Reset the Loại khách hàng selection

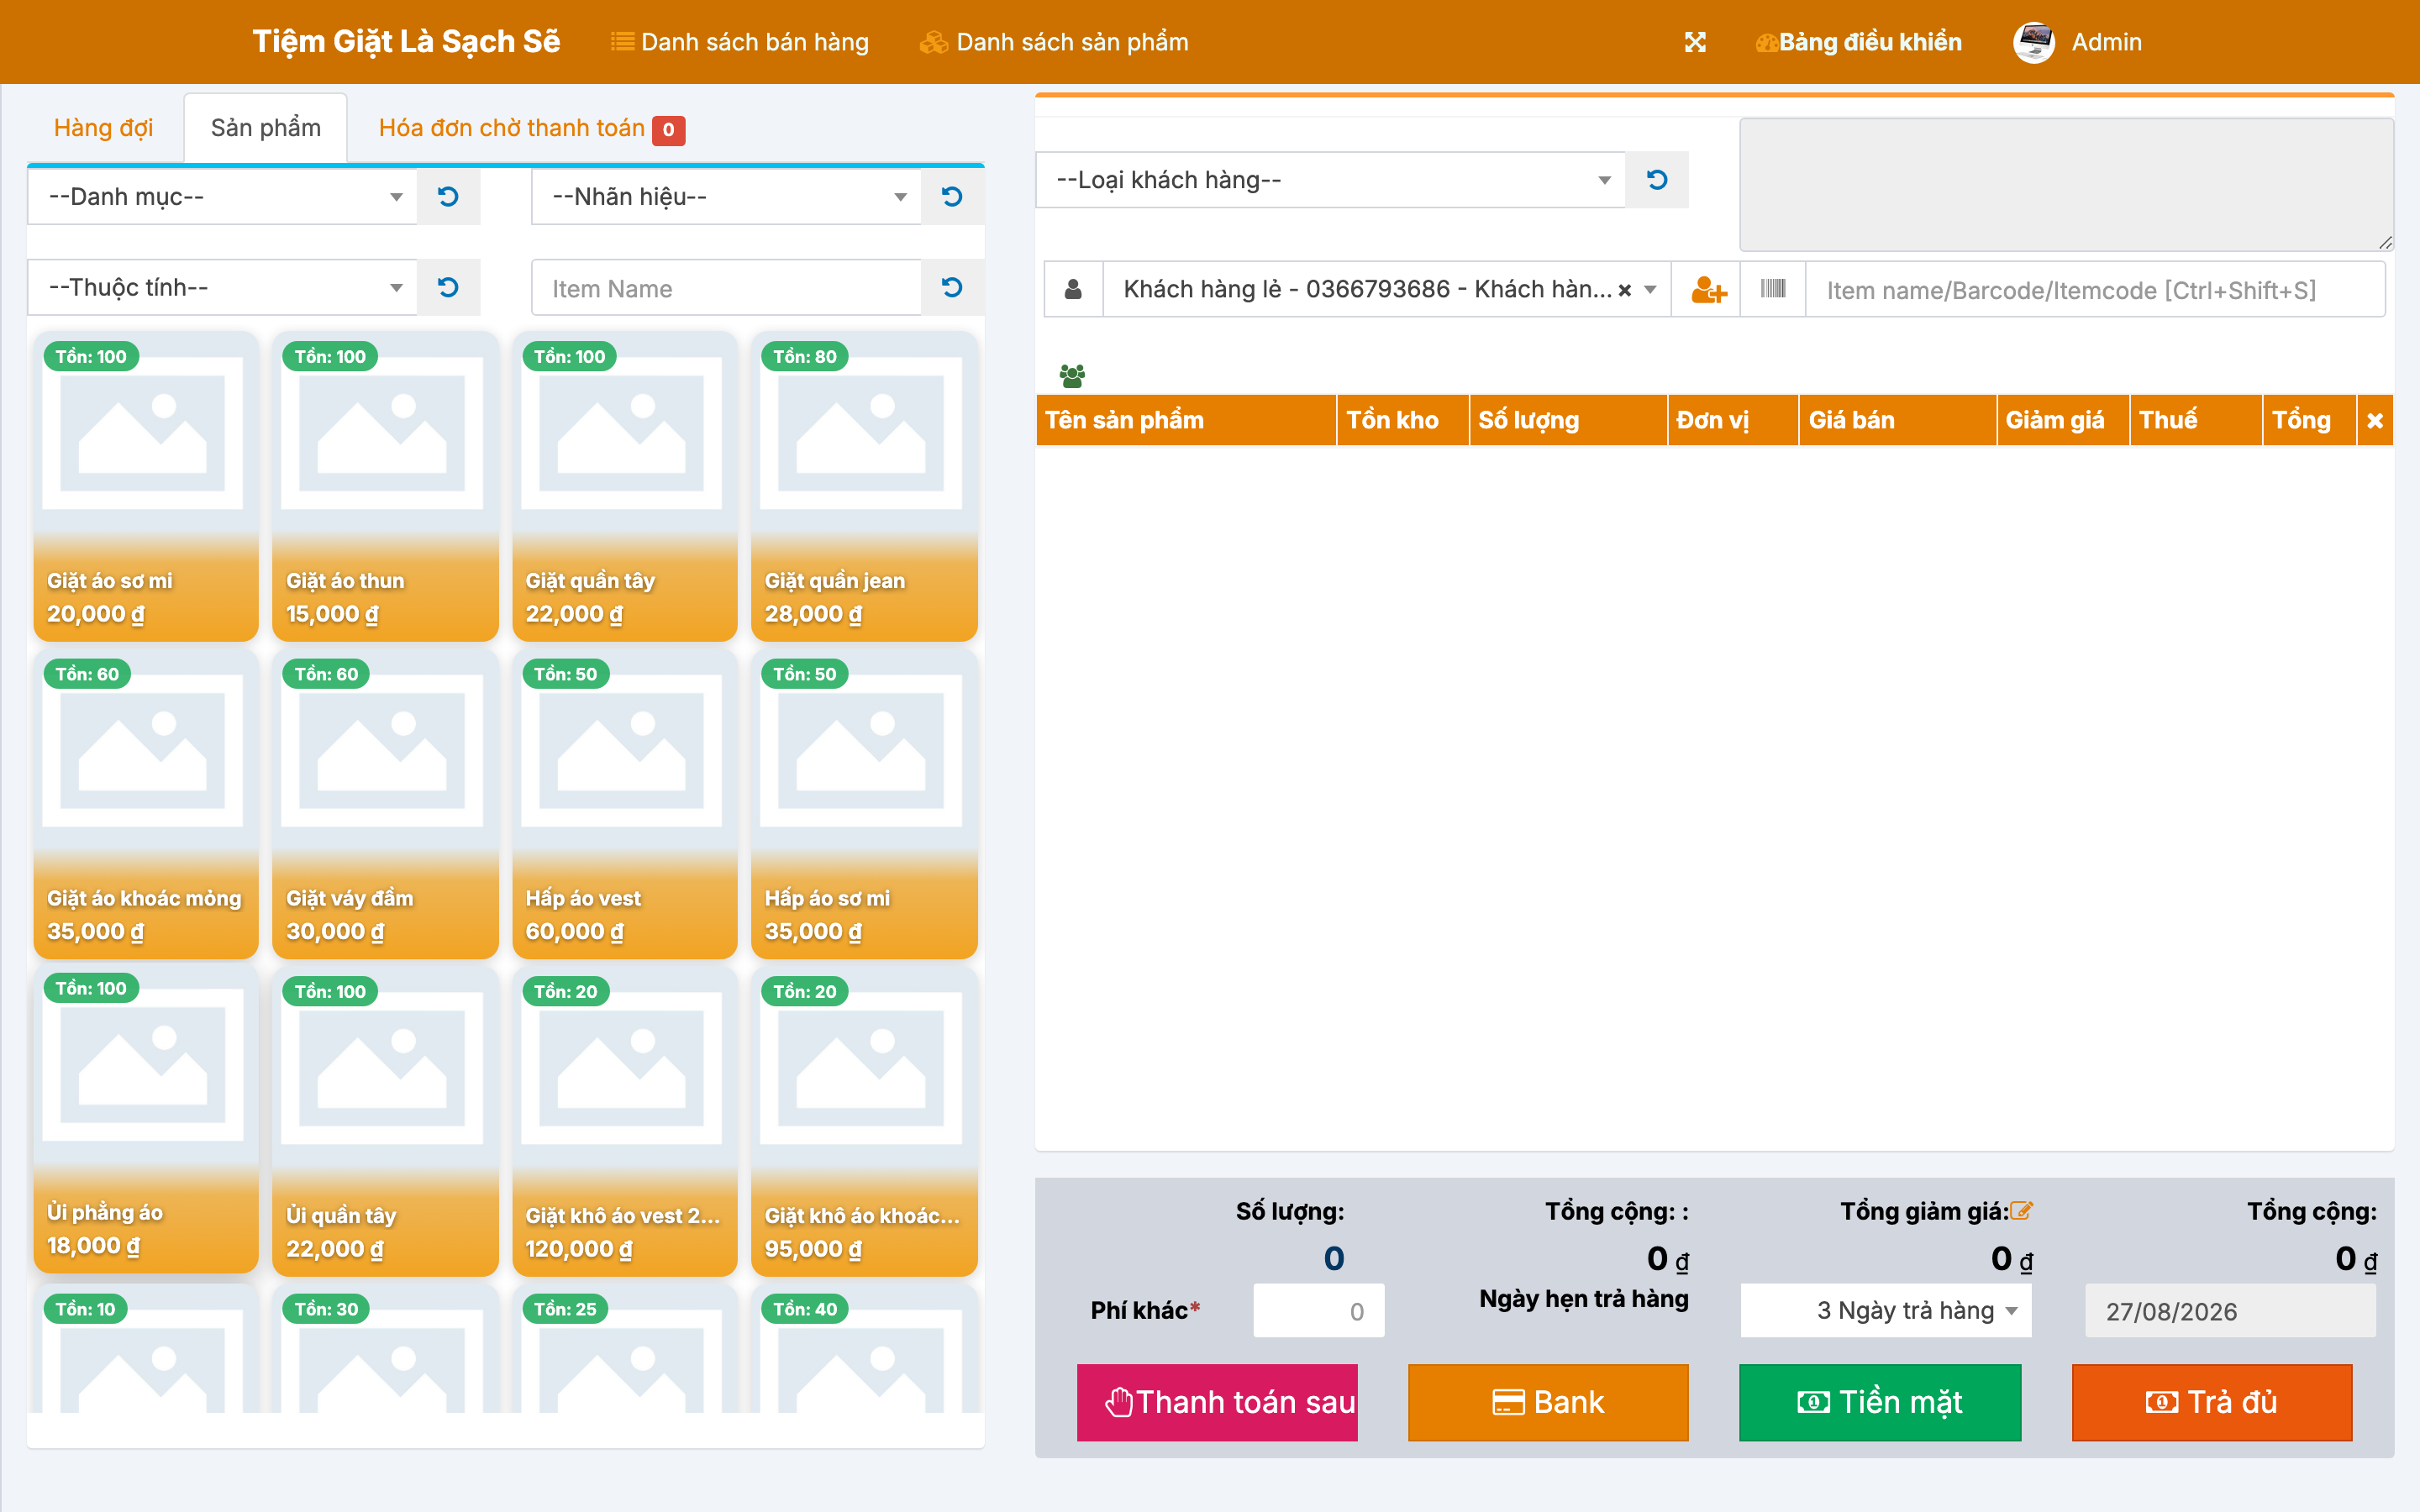(x=1657, y=180)
